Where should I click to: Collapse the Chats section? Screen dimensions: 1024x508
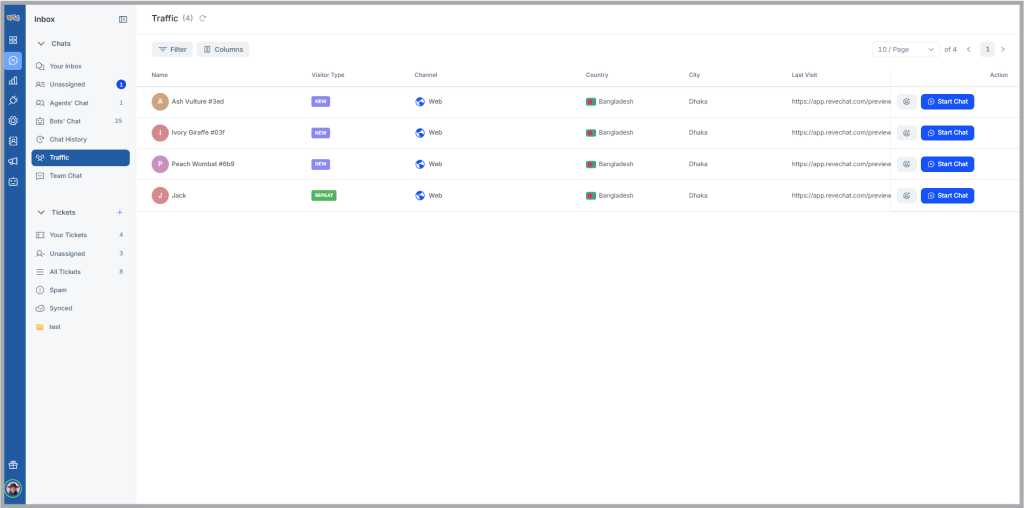(41, 44)
